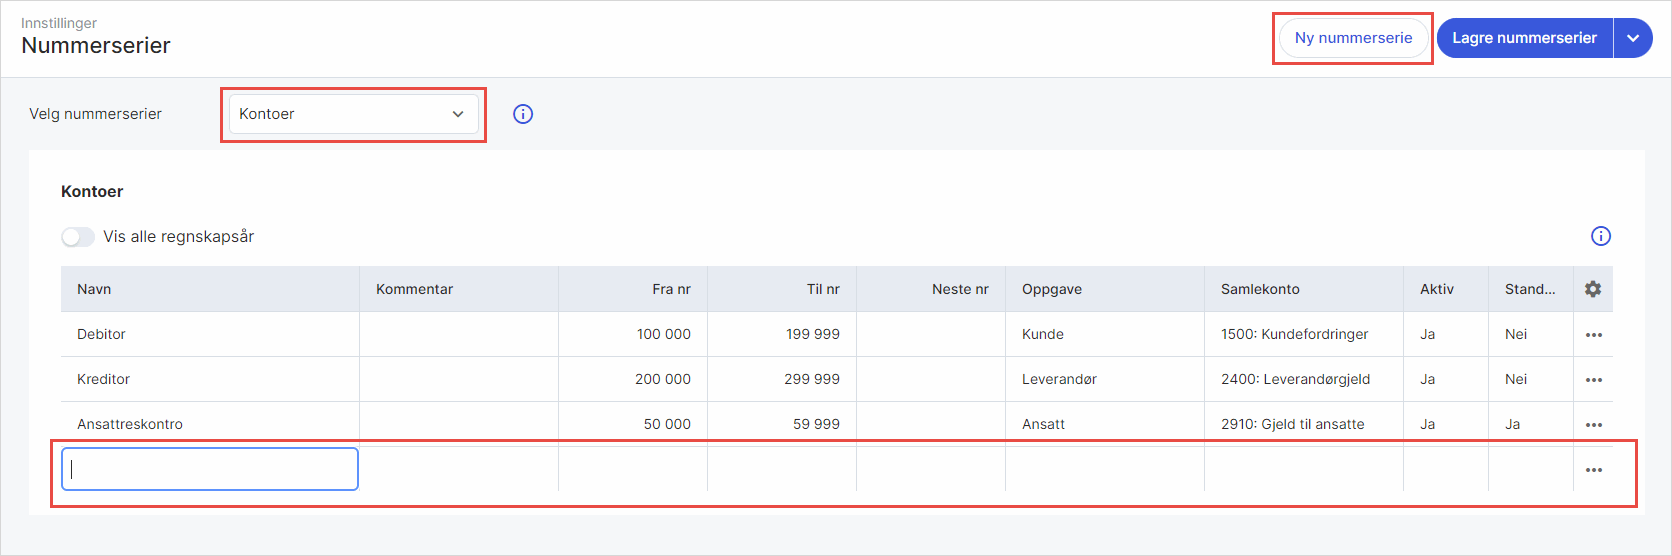
Task: Open the three-dot menu for the new empty row
Action: [x=1594, y=470]
